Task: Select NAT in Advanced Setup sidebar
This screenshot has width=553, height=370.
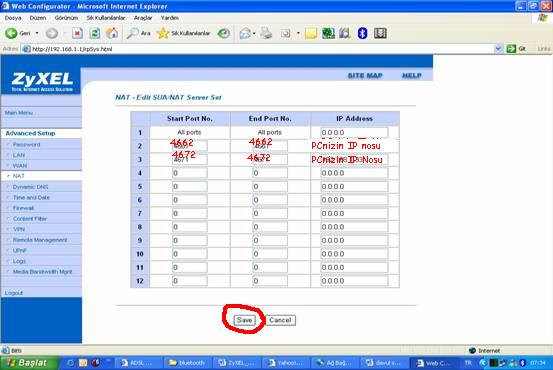Action: click(x=18, y=176)
